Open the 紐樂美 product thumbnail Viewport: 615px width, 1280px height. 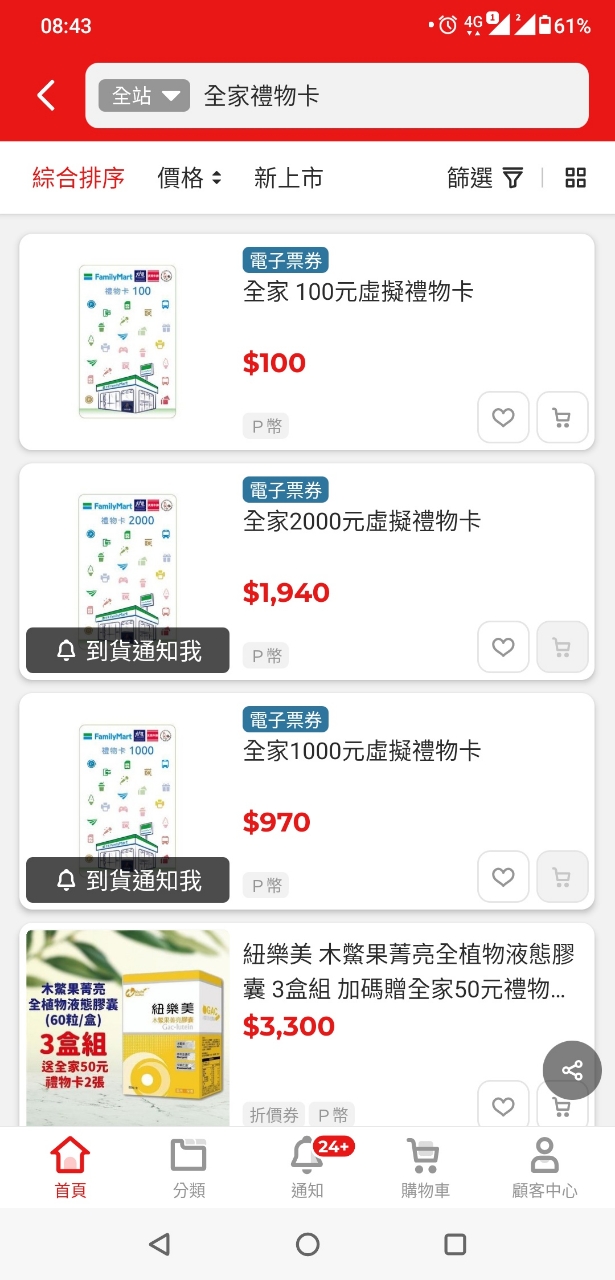pyautogui.click(x=128, y=1027)
